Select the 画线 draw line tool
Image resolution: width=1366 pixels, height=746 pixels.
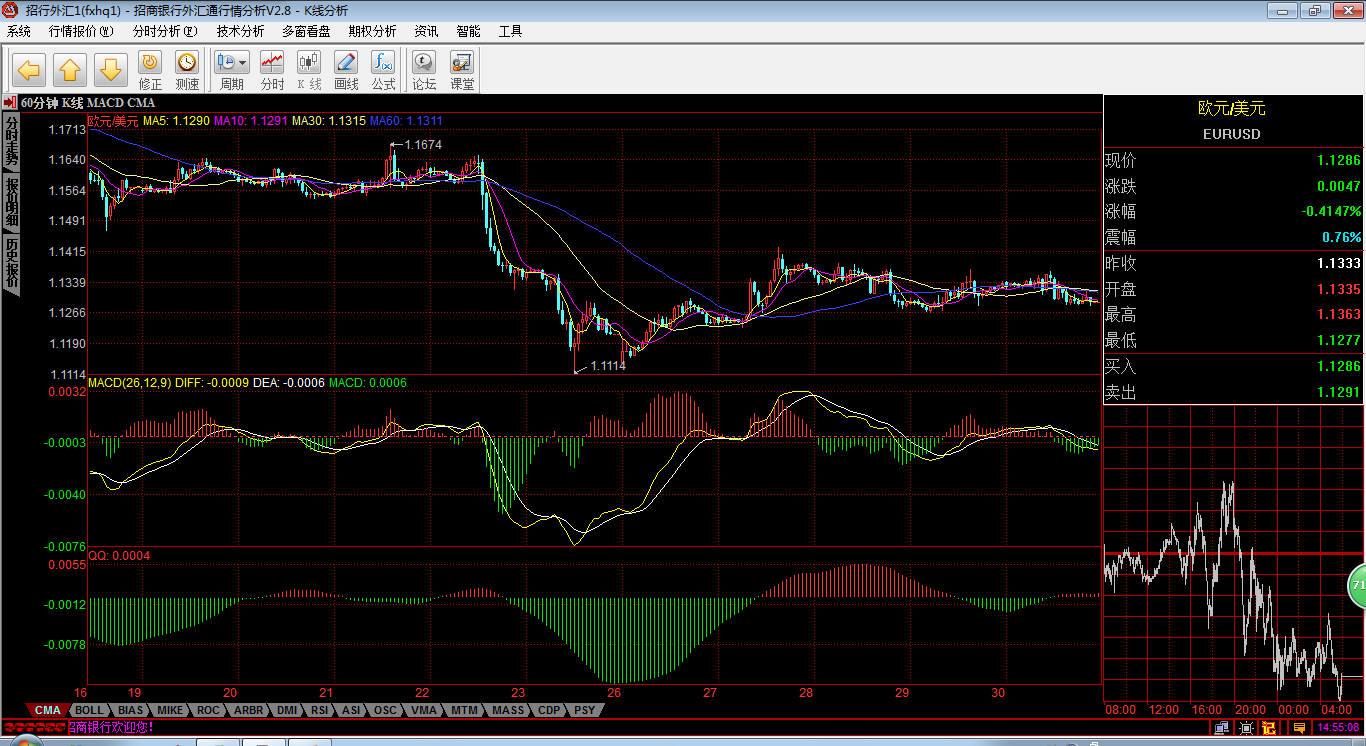point(346,70)
